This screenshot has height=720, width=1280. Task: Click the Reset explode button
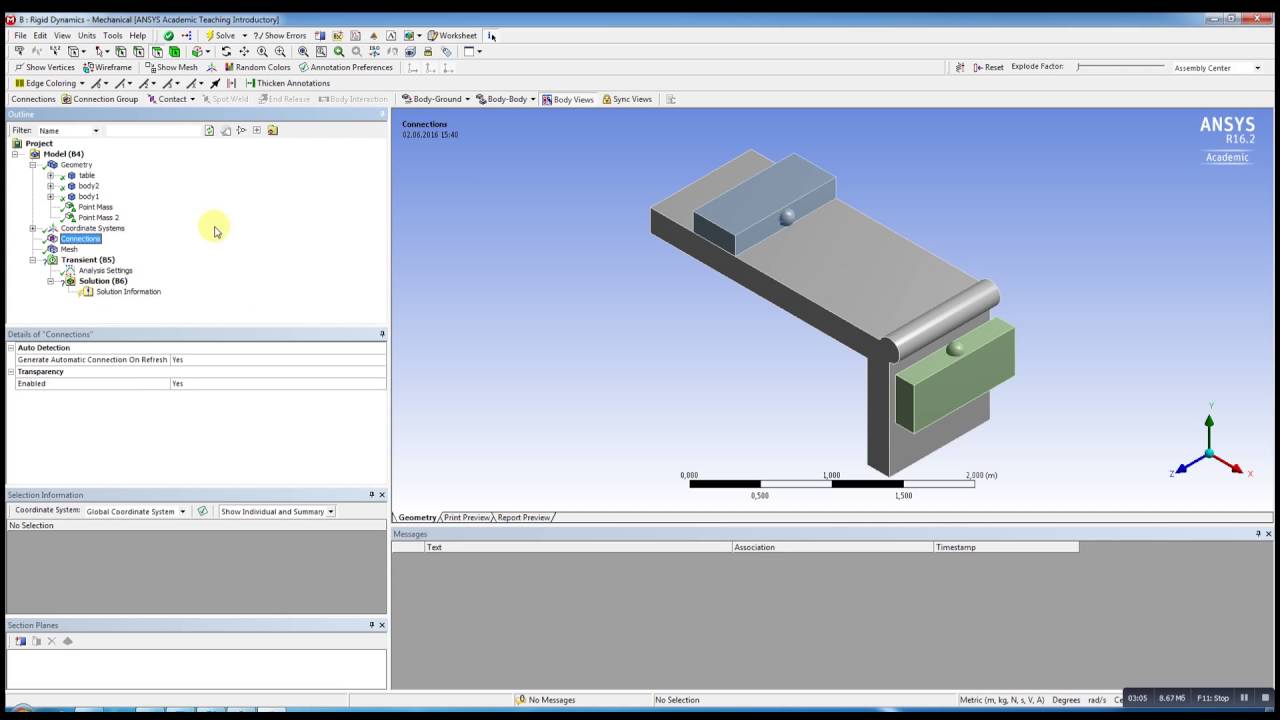(x=988, y=68)
